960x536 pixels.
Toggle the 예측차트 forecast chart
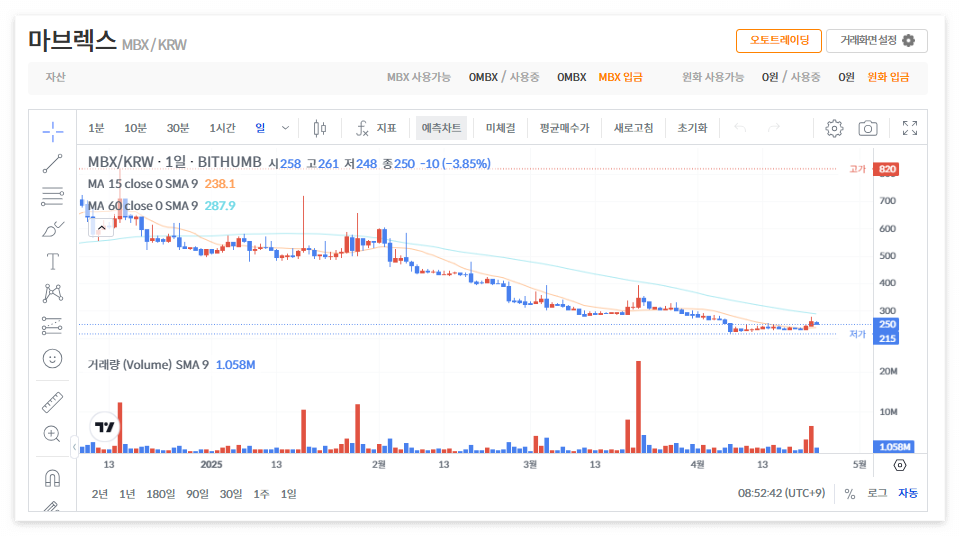(441, 128)
